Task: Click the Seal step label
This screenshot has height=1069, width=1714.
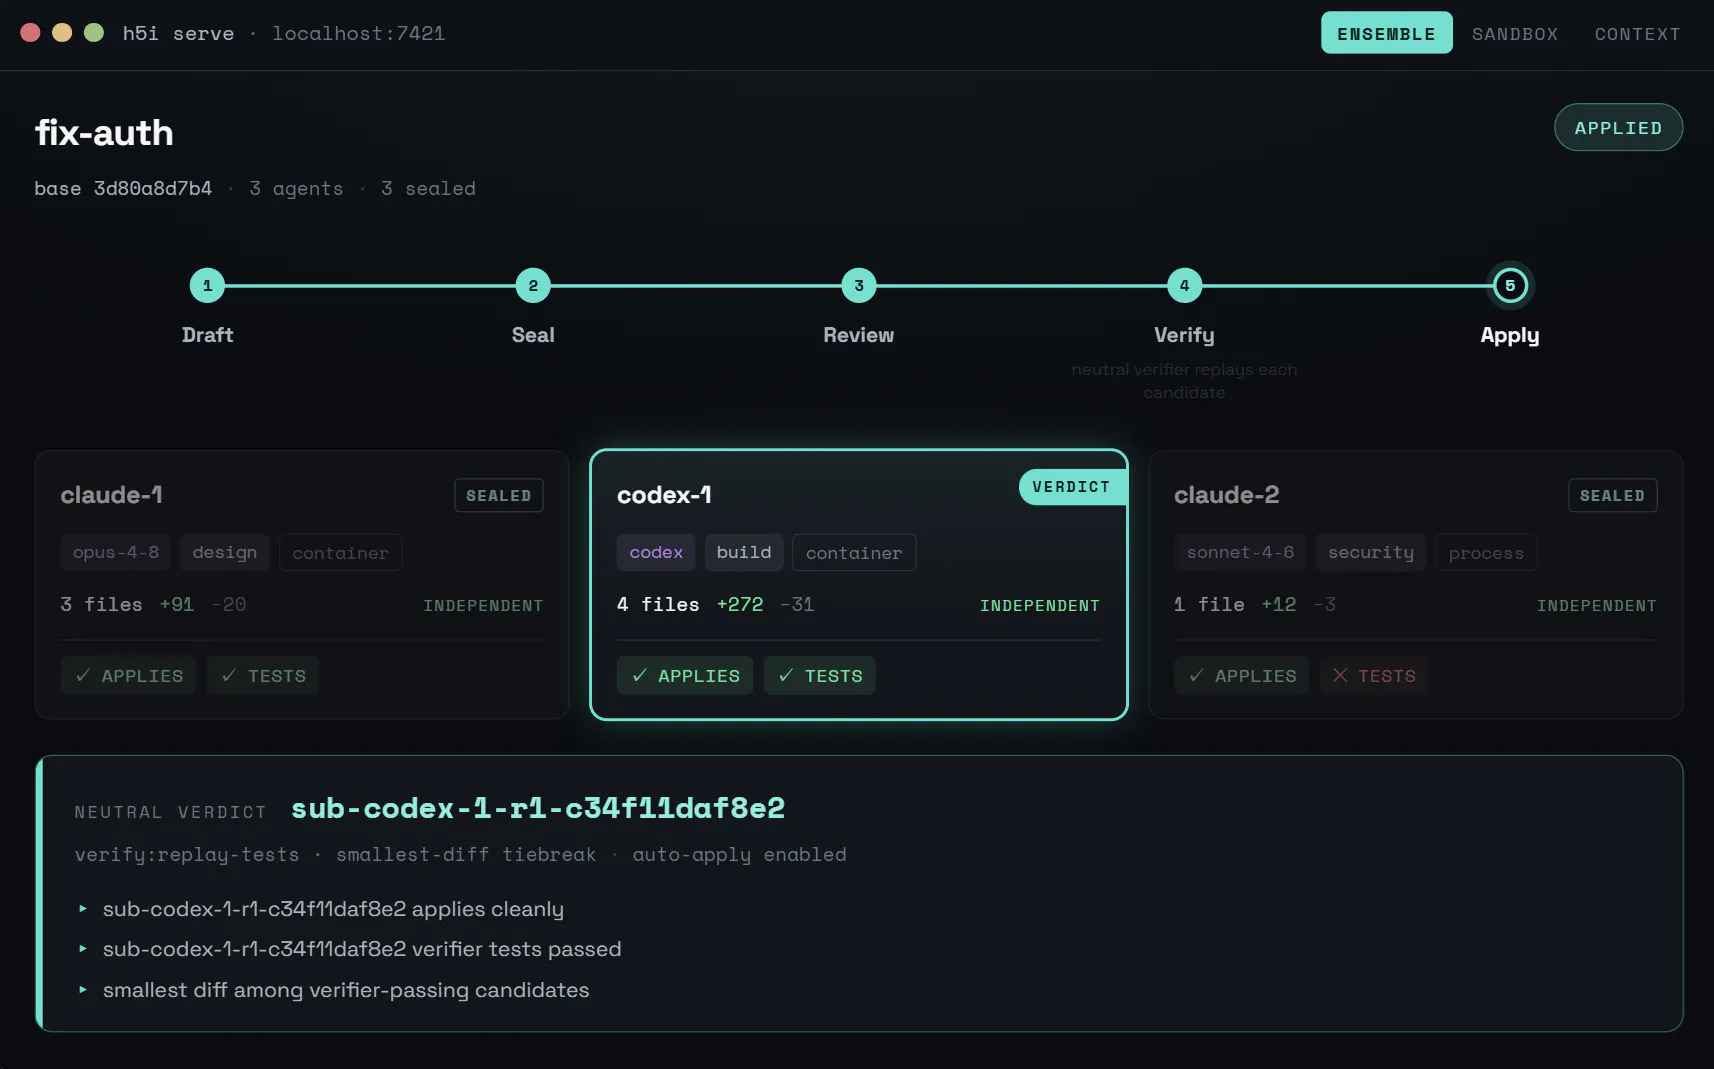Action: pos(533,335)
